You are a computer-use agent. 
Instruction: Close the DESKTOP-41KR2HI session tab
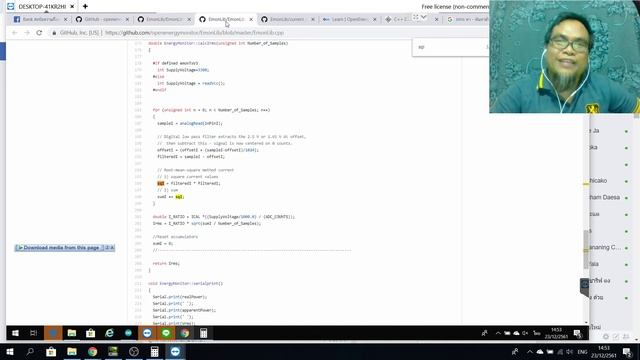pyautogui.click(x=72, y=7)
